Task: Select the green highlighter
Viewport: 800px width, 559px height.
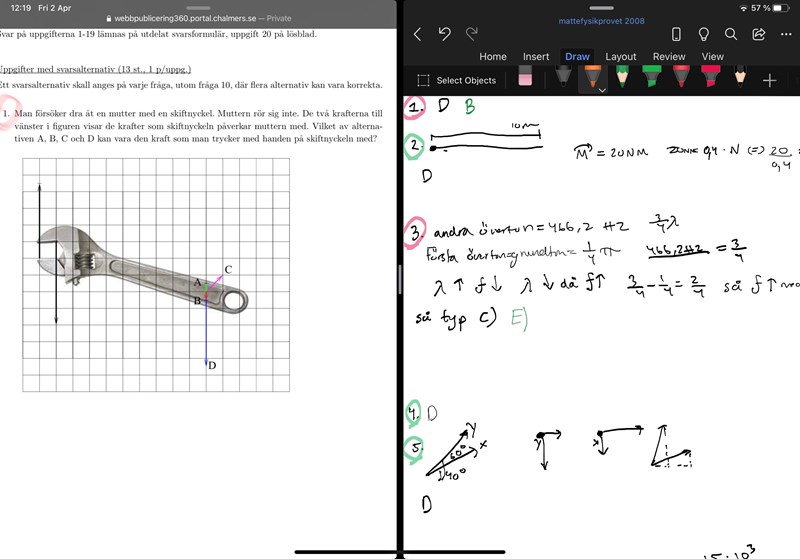Action: pyautogui.click(x=651, y=79)
